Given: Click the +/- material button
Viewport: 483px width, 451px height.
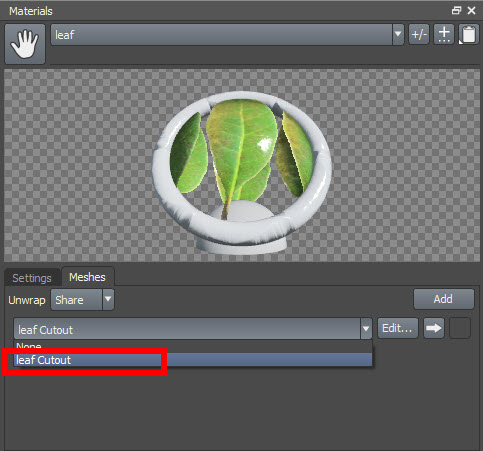Looking at the screenshot, I should [x=419, y=34].
